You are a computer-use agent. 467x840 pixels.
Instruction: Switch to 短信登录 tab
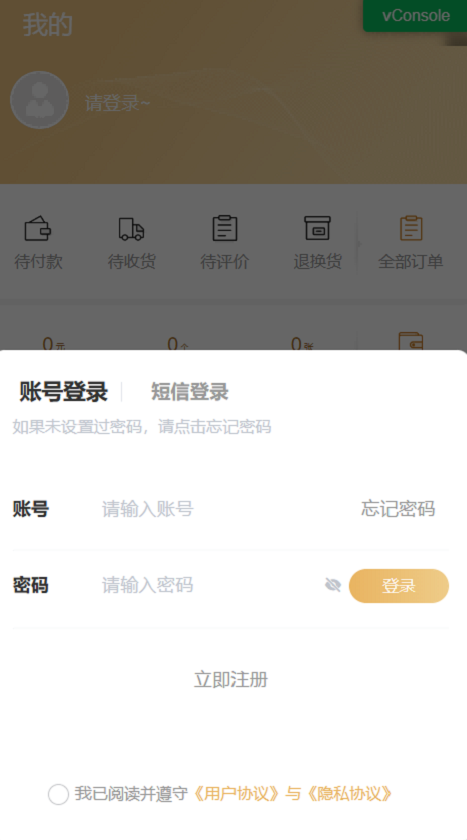click(x=190, y=392)
